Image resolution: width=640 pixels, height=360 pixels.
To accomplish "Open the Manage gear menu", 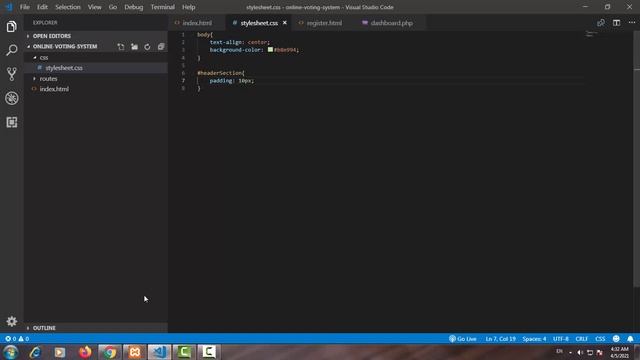I will (11, 321).
